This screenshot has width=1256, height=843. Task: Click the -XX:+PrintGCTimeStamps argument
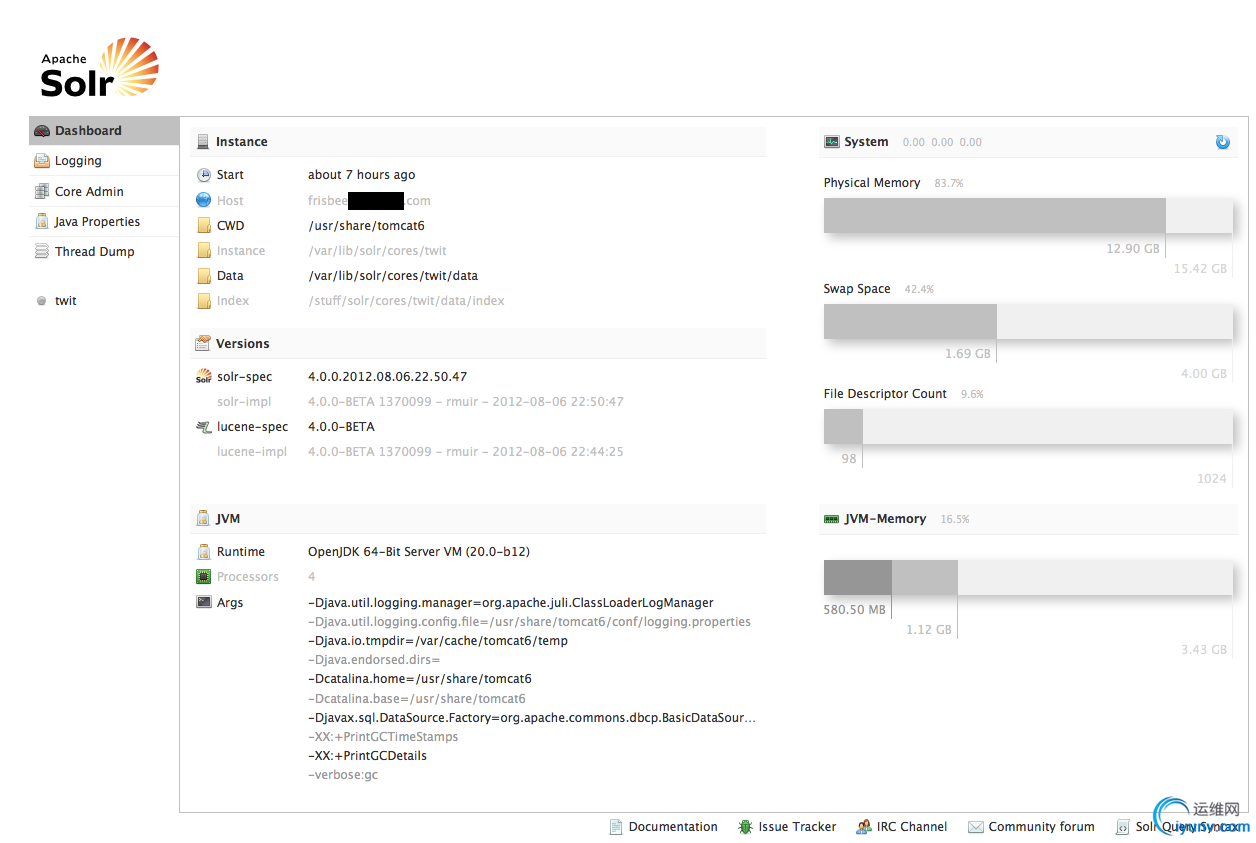point(383,737)
